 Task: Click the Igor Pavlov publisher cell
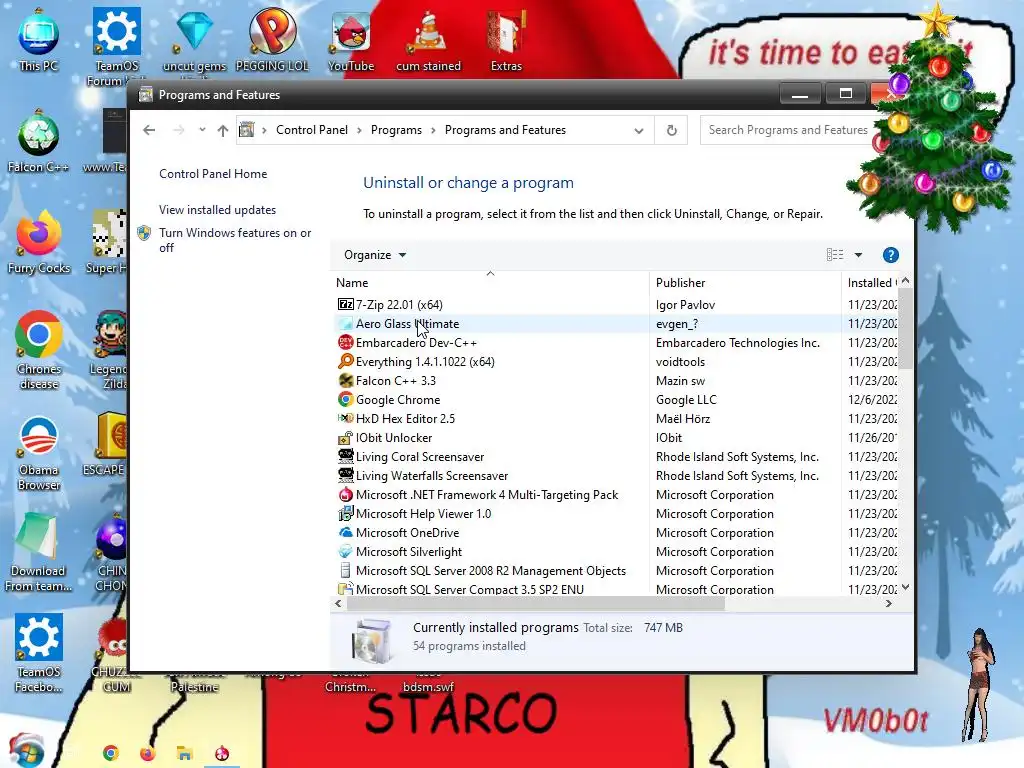(685, 304)
